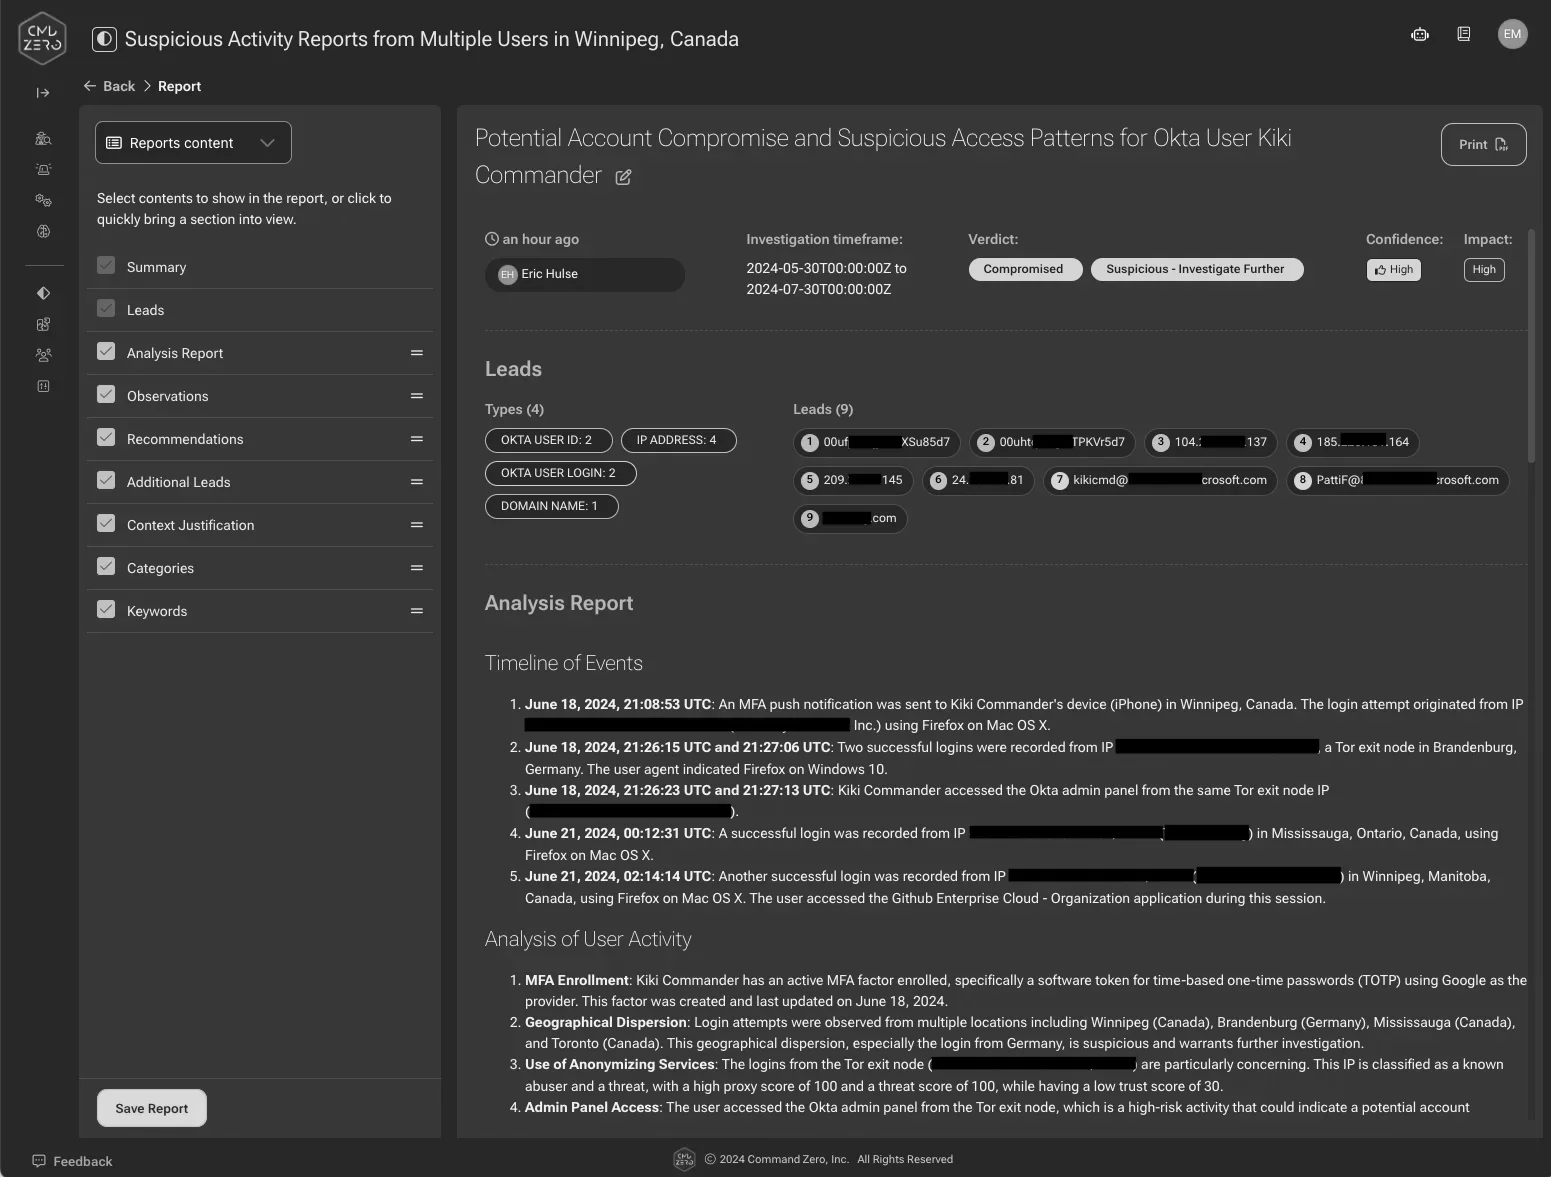This screenshot has width=1551, height=1177.
Task: Grab the reorder handle for Keywords
Action: (417, 611)
